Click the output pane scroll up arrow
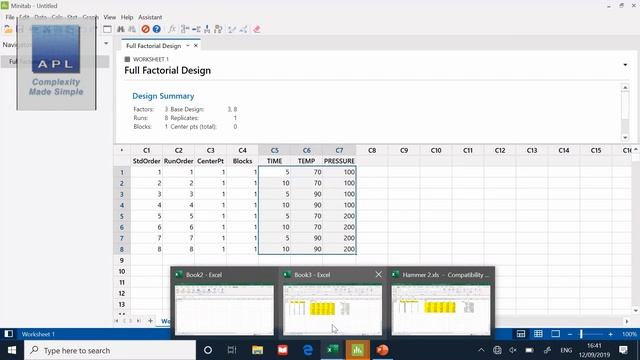 (625, 87)
